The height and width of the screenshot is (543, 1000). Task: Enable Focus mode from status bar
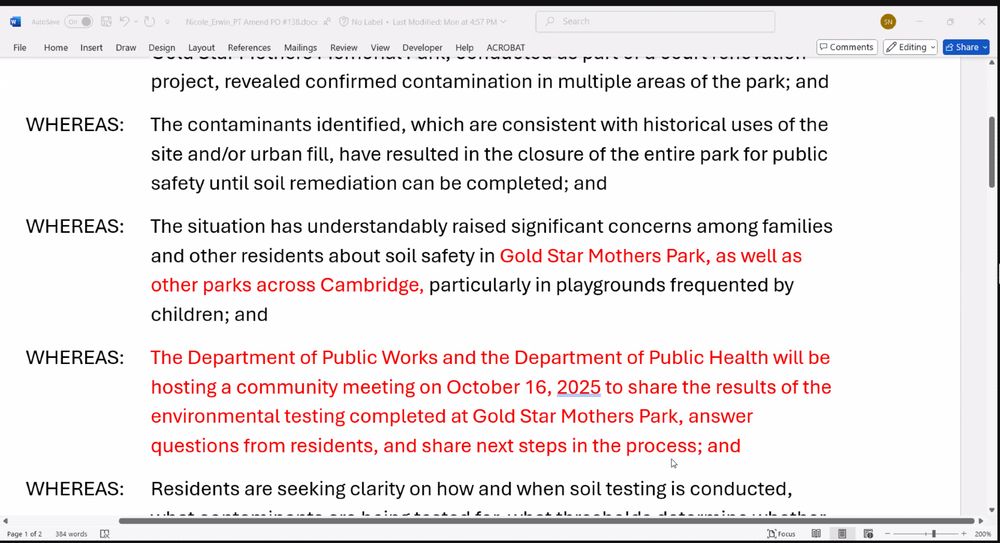pos(781,534)
